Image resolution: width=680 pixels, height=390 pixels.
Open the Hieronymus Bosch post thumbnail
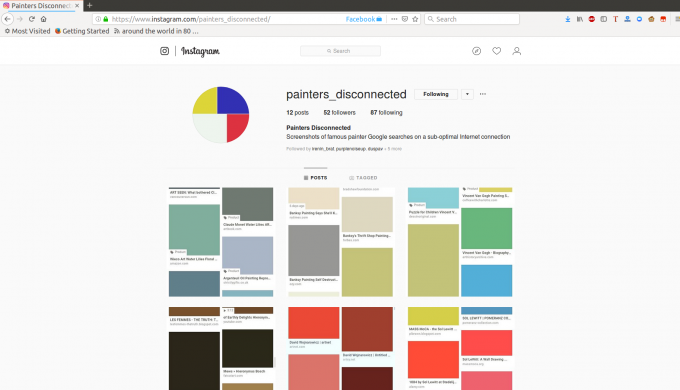click(221, 348)
